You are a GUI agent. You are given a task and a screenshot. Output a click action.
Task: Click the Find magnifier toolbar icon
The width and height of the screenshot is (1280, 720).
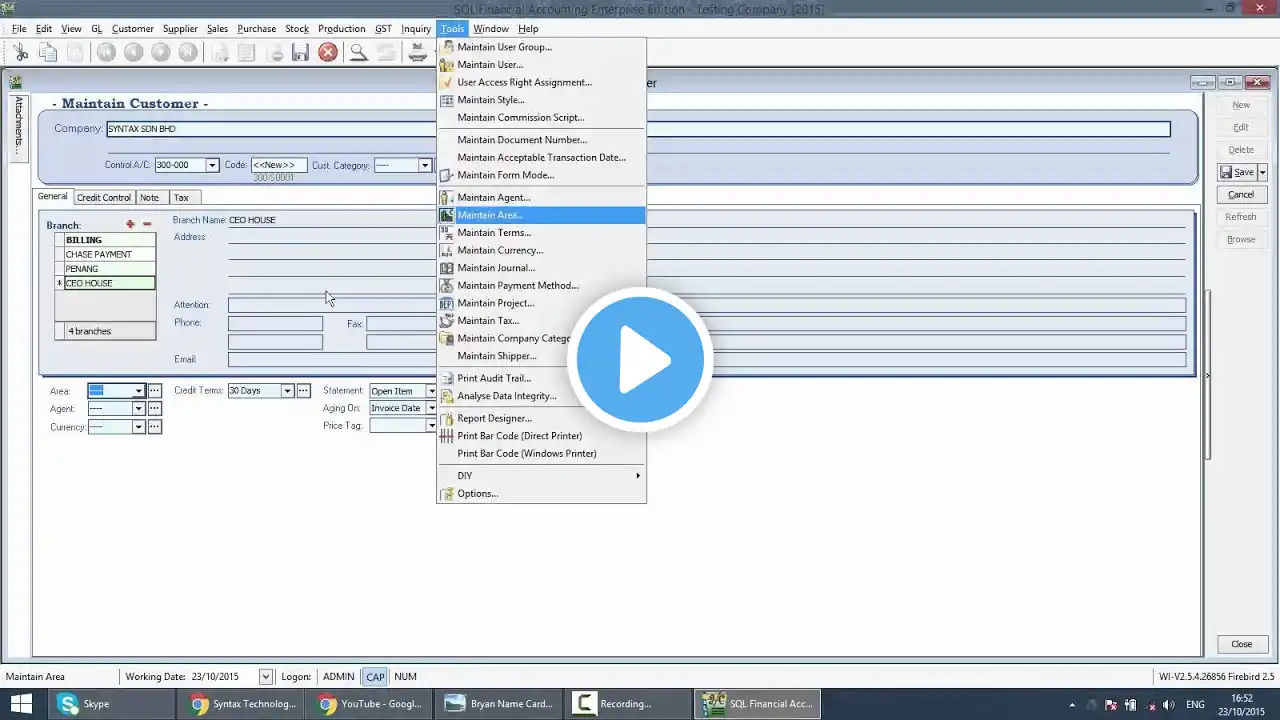357,52
